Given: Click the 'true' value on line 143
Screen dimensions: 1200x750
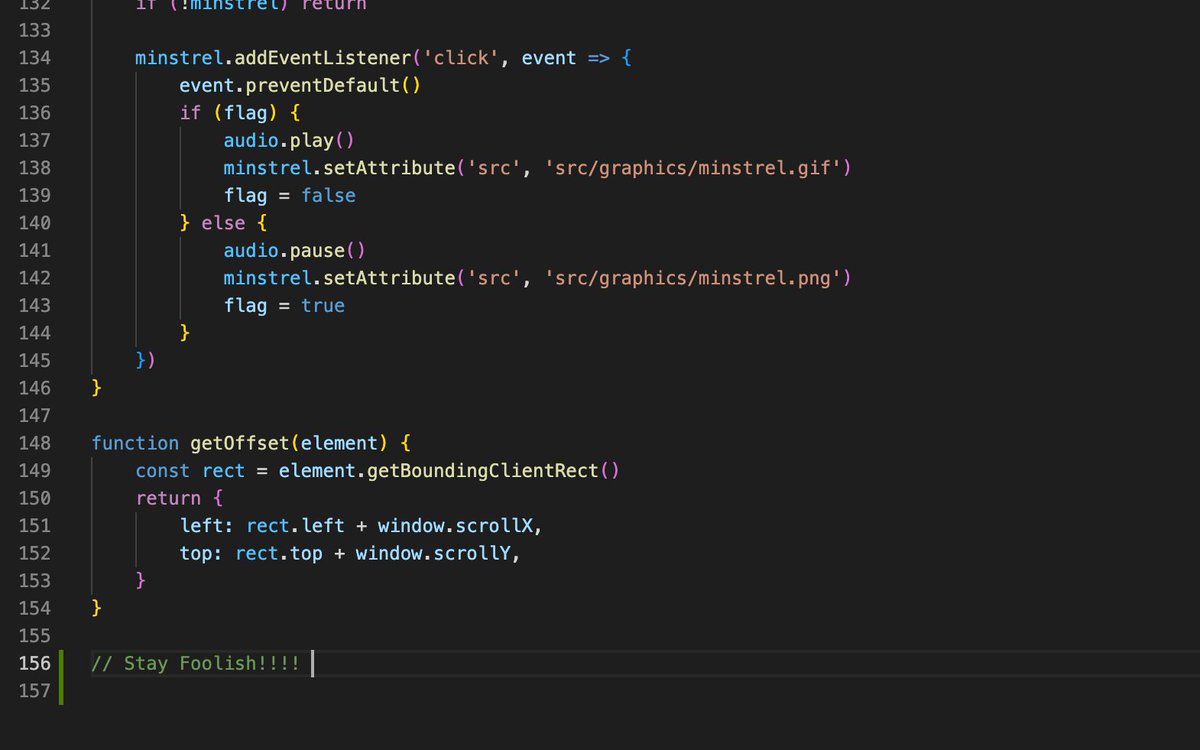Looking at the screenshot, I should click(x=323, y=306).
